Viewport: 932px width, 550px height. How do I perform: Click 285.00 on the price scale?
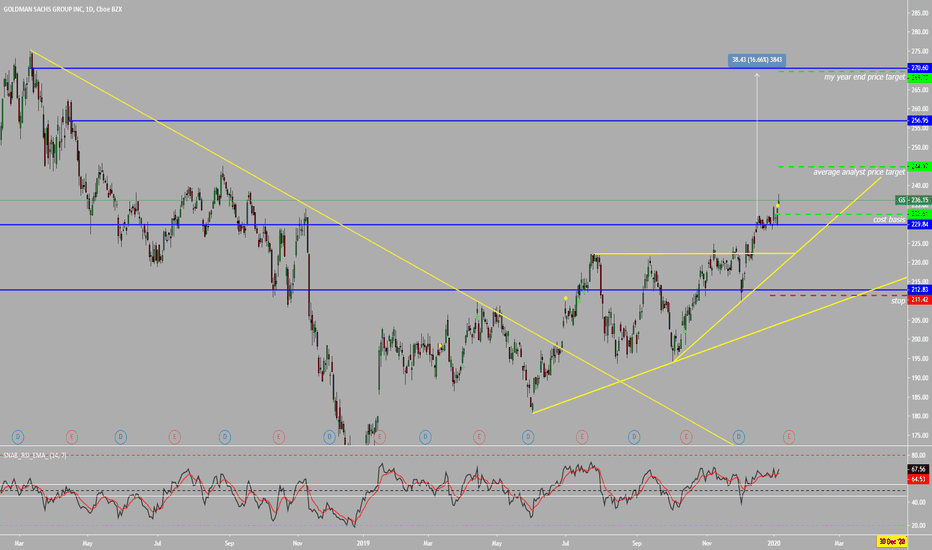[x=919, y=13]
